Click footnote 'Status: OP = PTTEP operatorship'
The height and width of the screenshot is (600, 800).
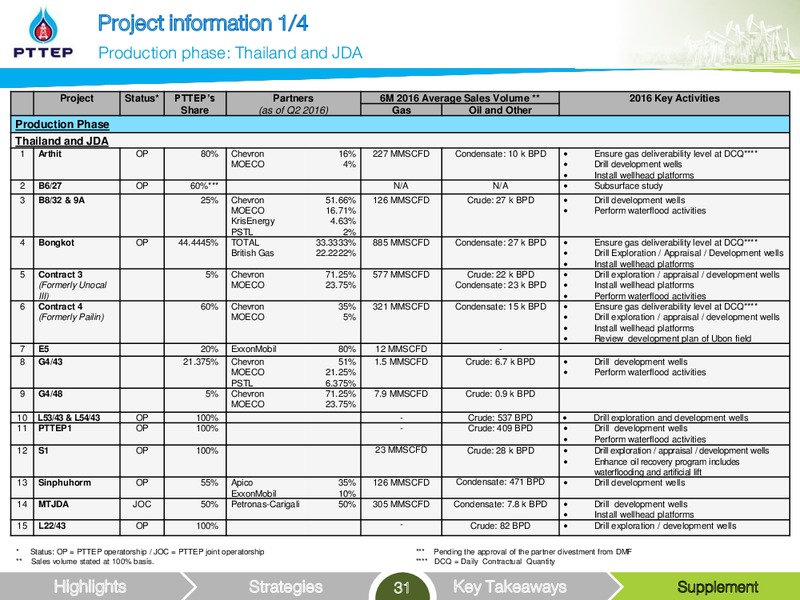coord(147,552)
